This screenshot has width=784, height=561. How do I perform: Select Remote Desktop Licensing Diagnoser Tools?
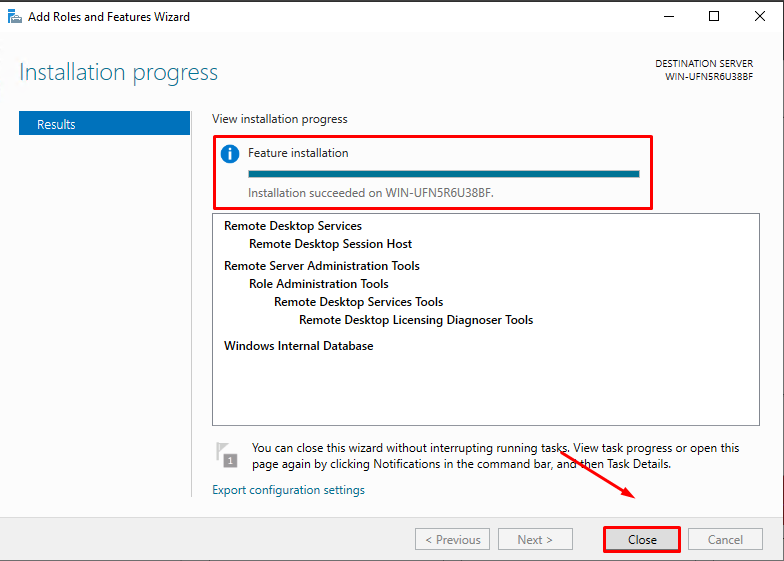pyautogui.click(x=416, y=320)
